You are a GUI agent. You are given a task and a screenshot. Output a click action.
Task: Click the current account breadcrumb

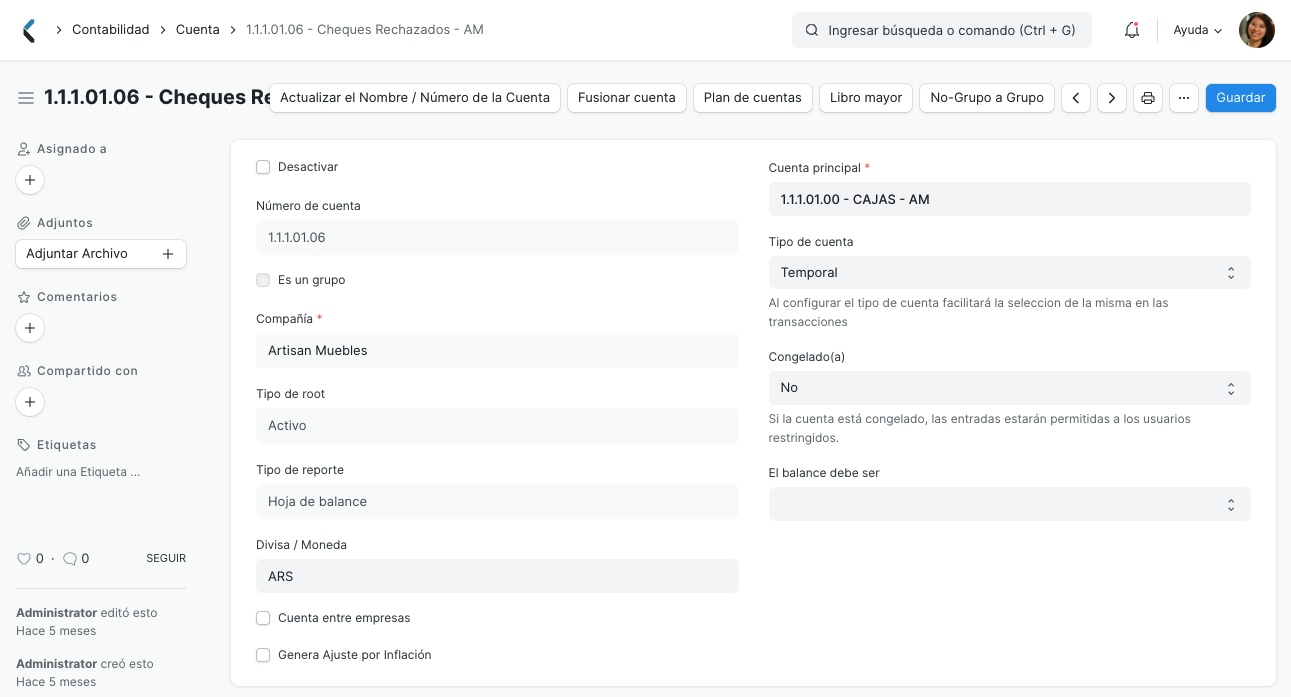365,30
